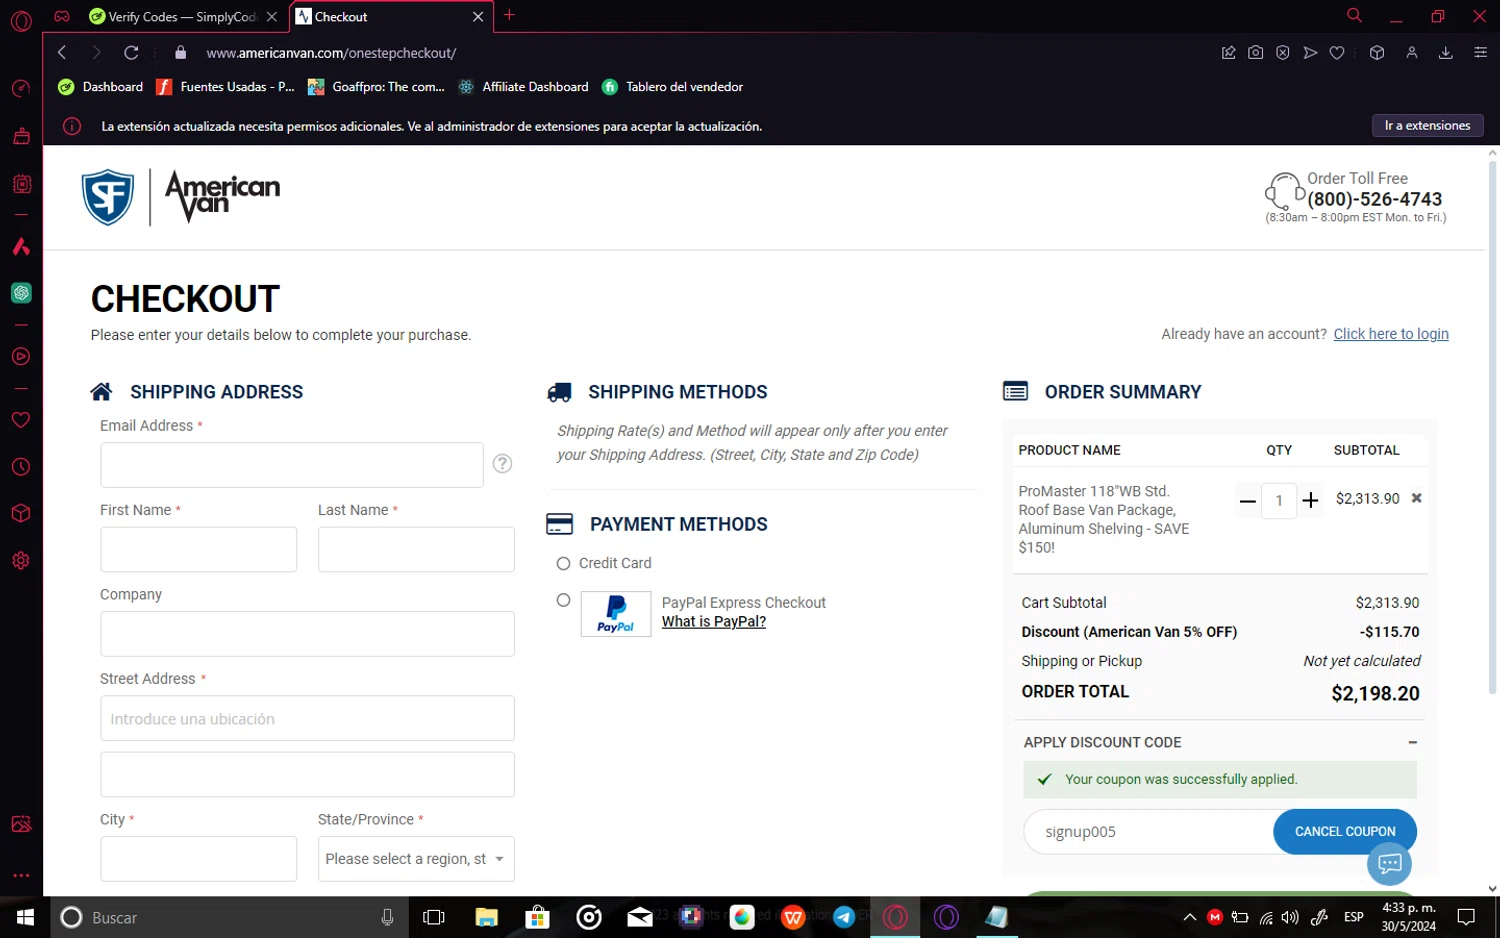Open the 'What is PayPal?' link
Viewport: 1500px width, 938px height.
[x=714, y=622]
